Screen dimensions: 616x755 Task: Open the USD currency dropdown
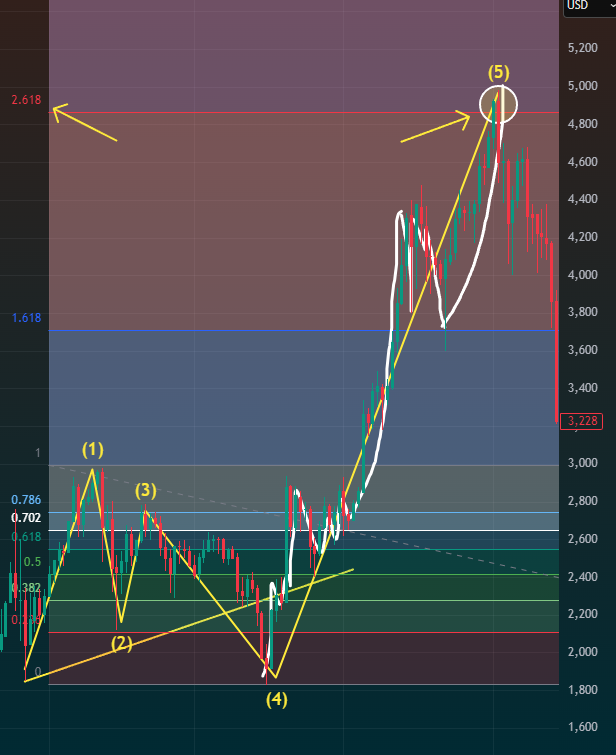590,6
